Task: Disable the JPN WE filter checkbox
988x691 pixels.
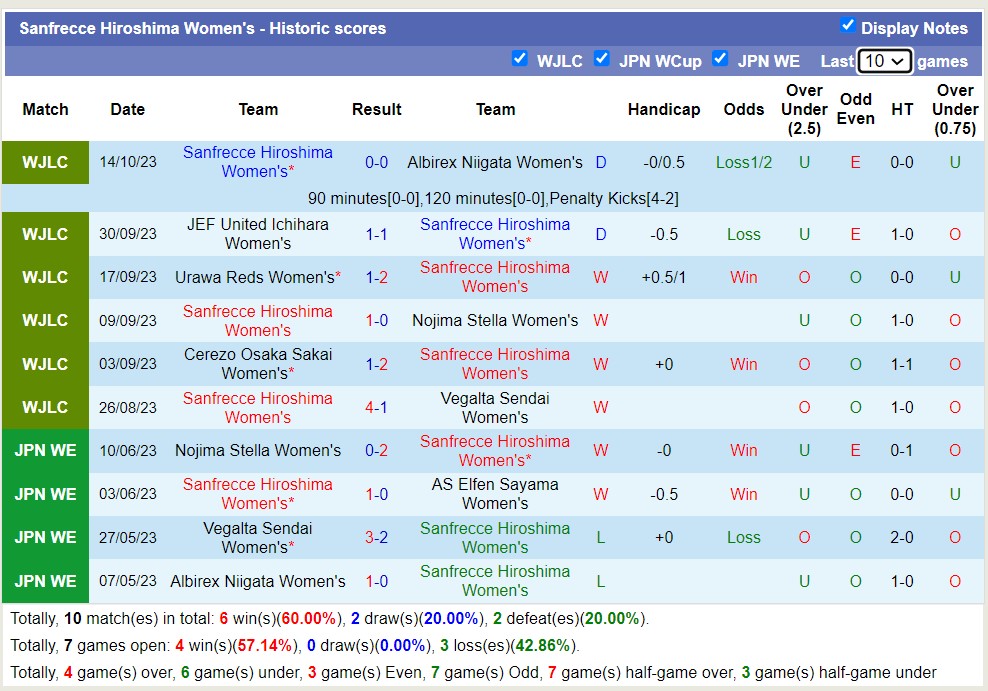Action: [720, 59]
